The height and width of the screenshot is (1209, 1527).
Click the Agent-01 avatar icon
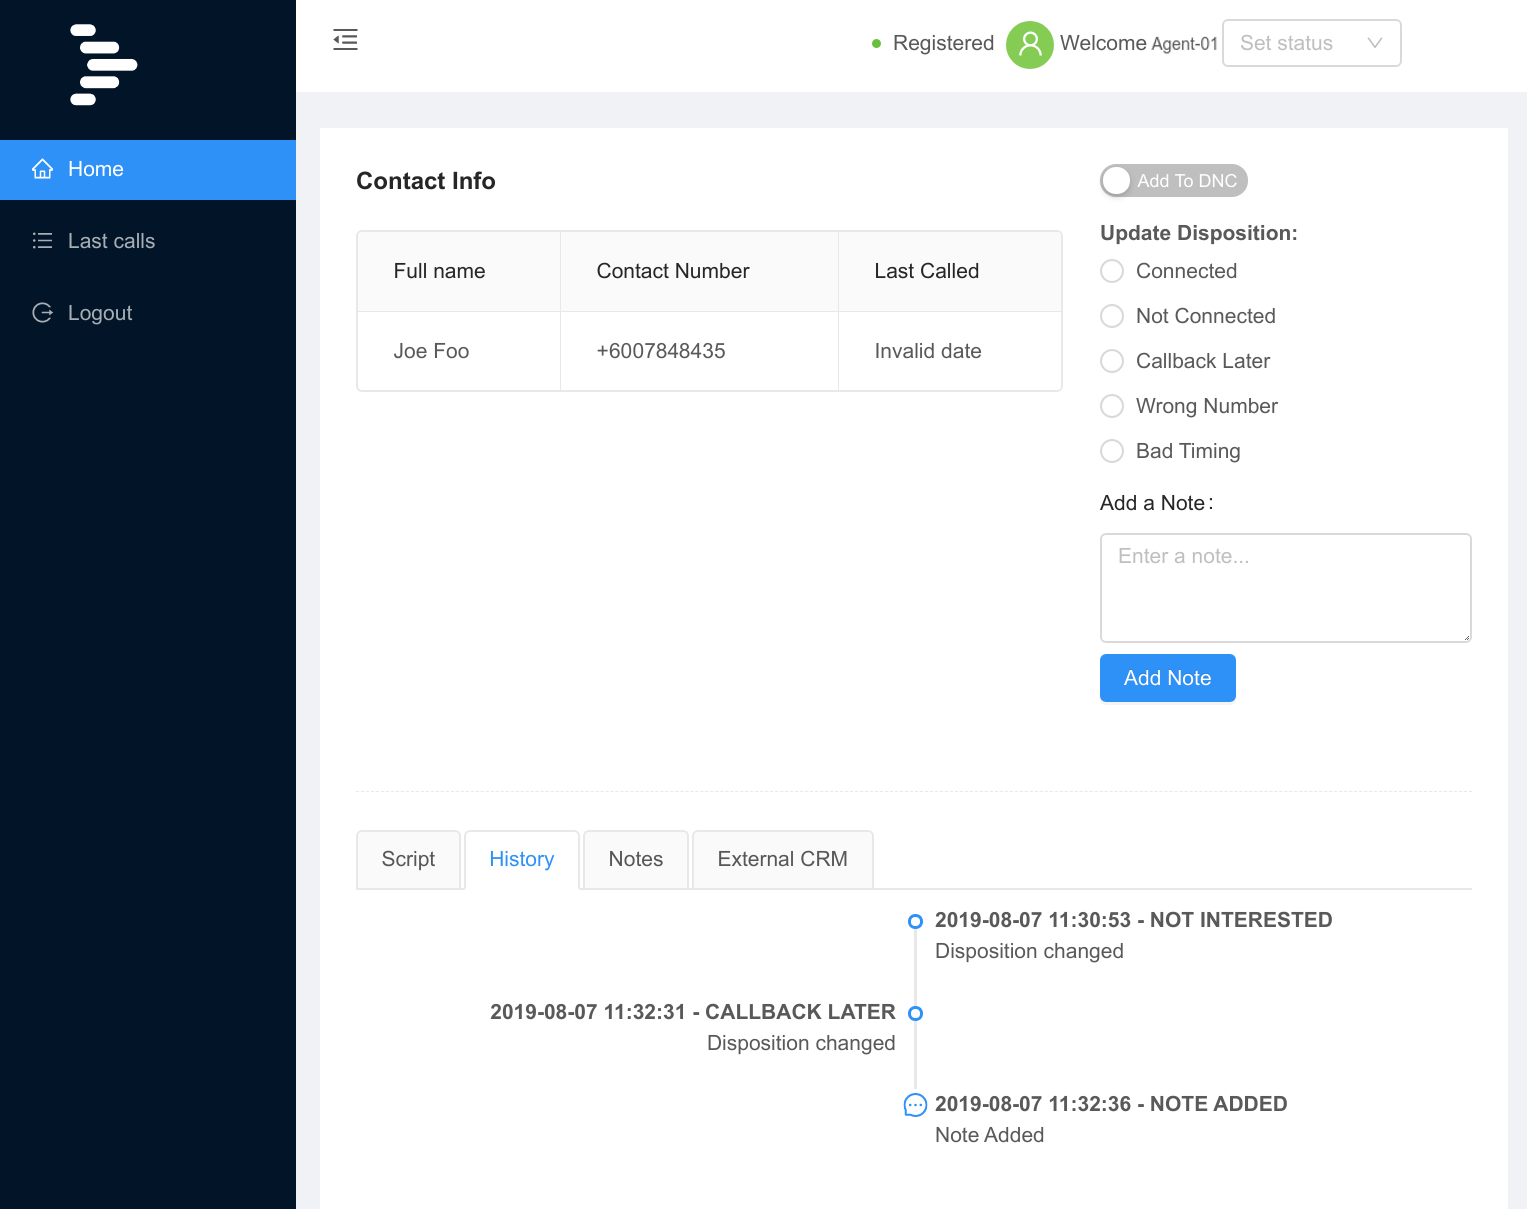tap(1029, 44)
